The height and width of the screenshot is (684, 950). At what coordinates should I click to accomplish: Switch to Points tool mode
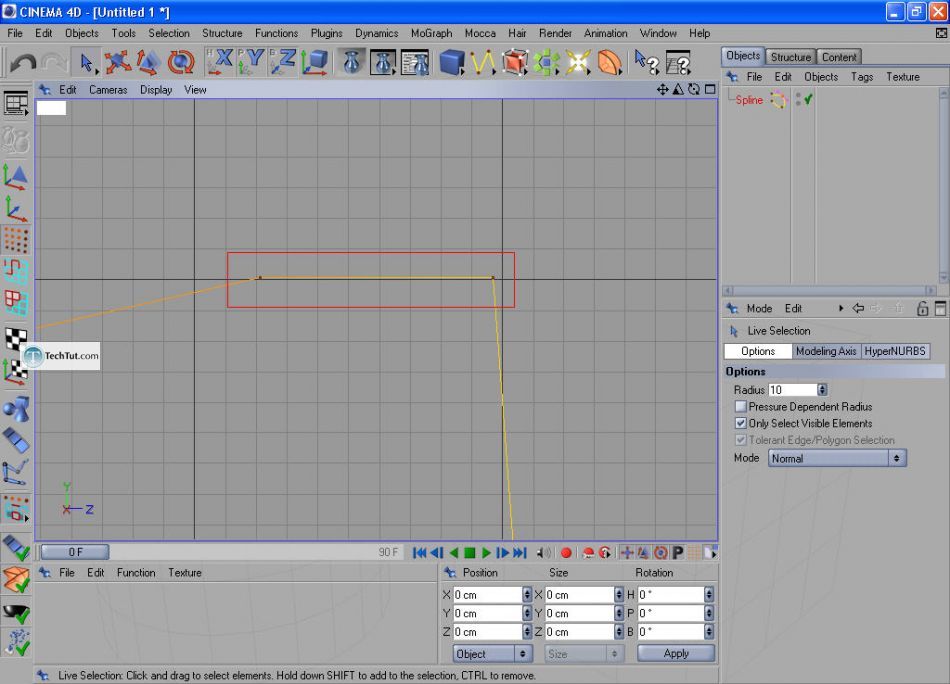[x=16, y=241]
